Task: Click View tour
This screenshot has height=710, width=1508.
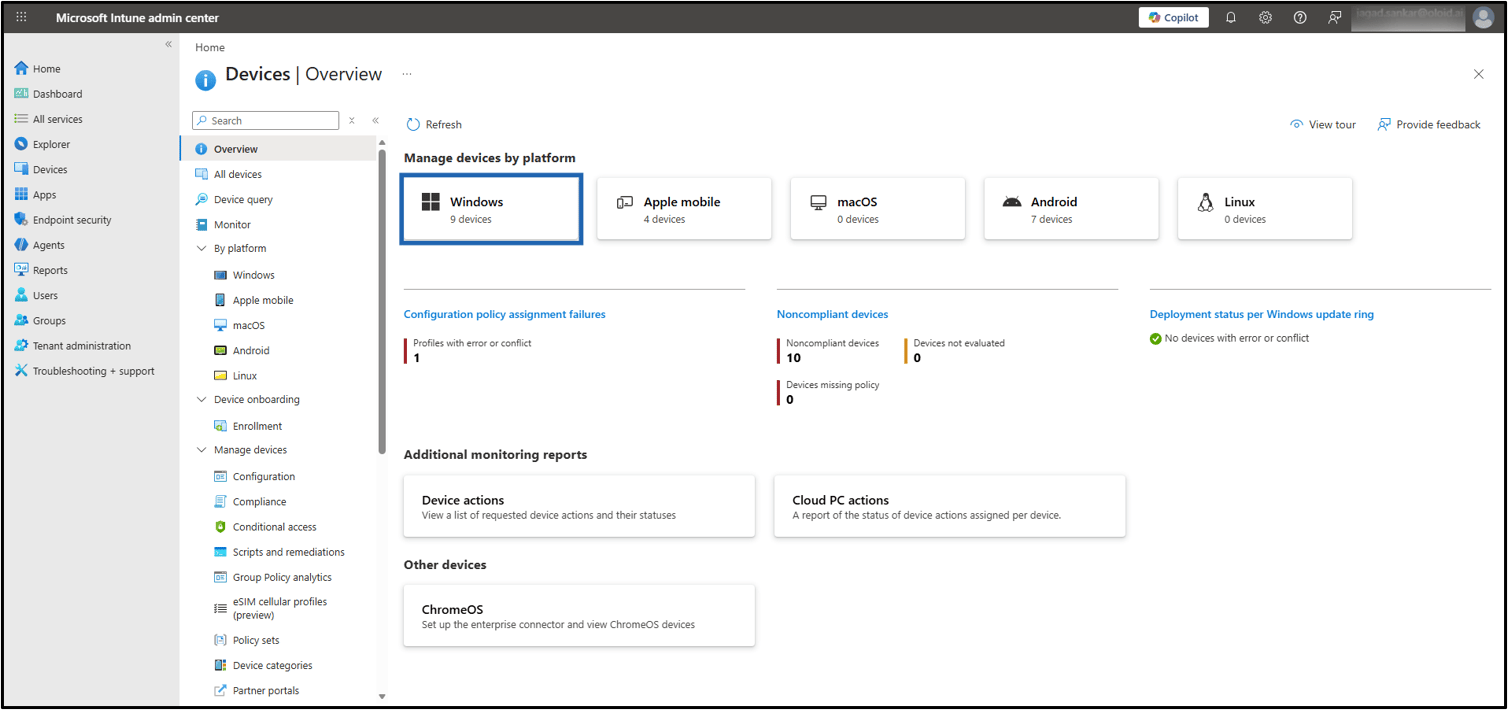Action: [1323, 125]
